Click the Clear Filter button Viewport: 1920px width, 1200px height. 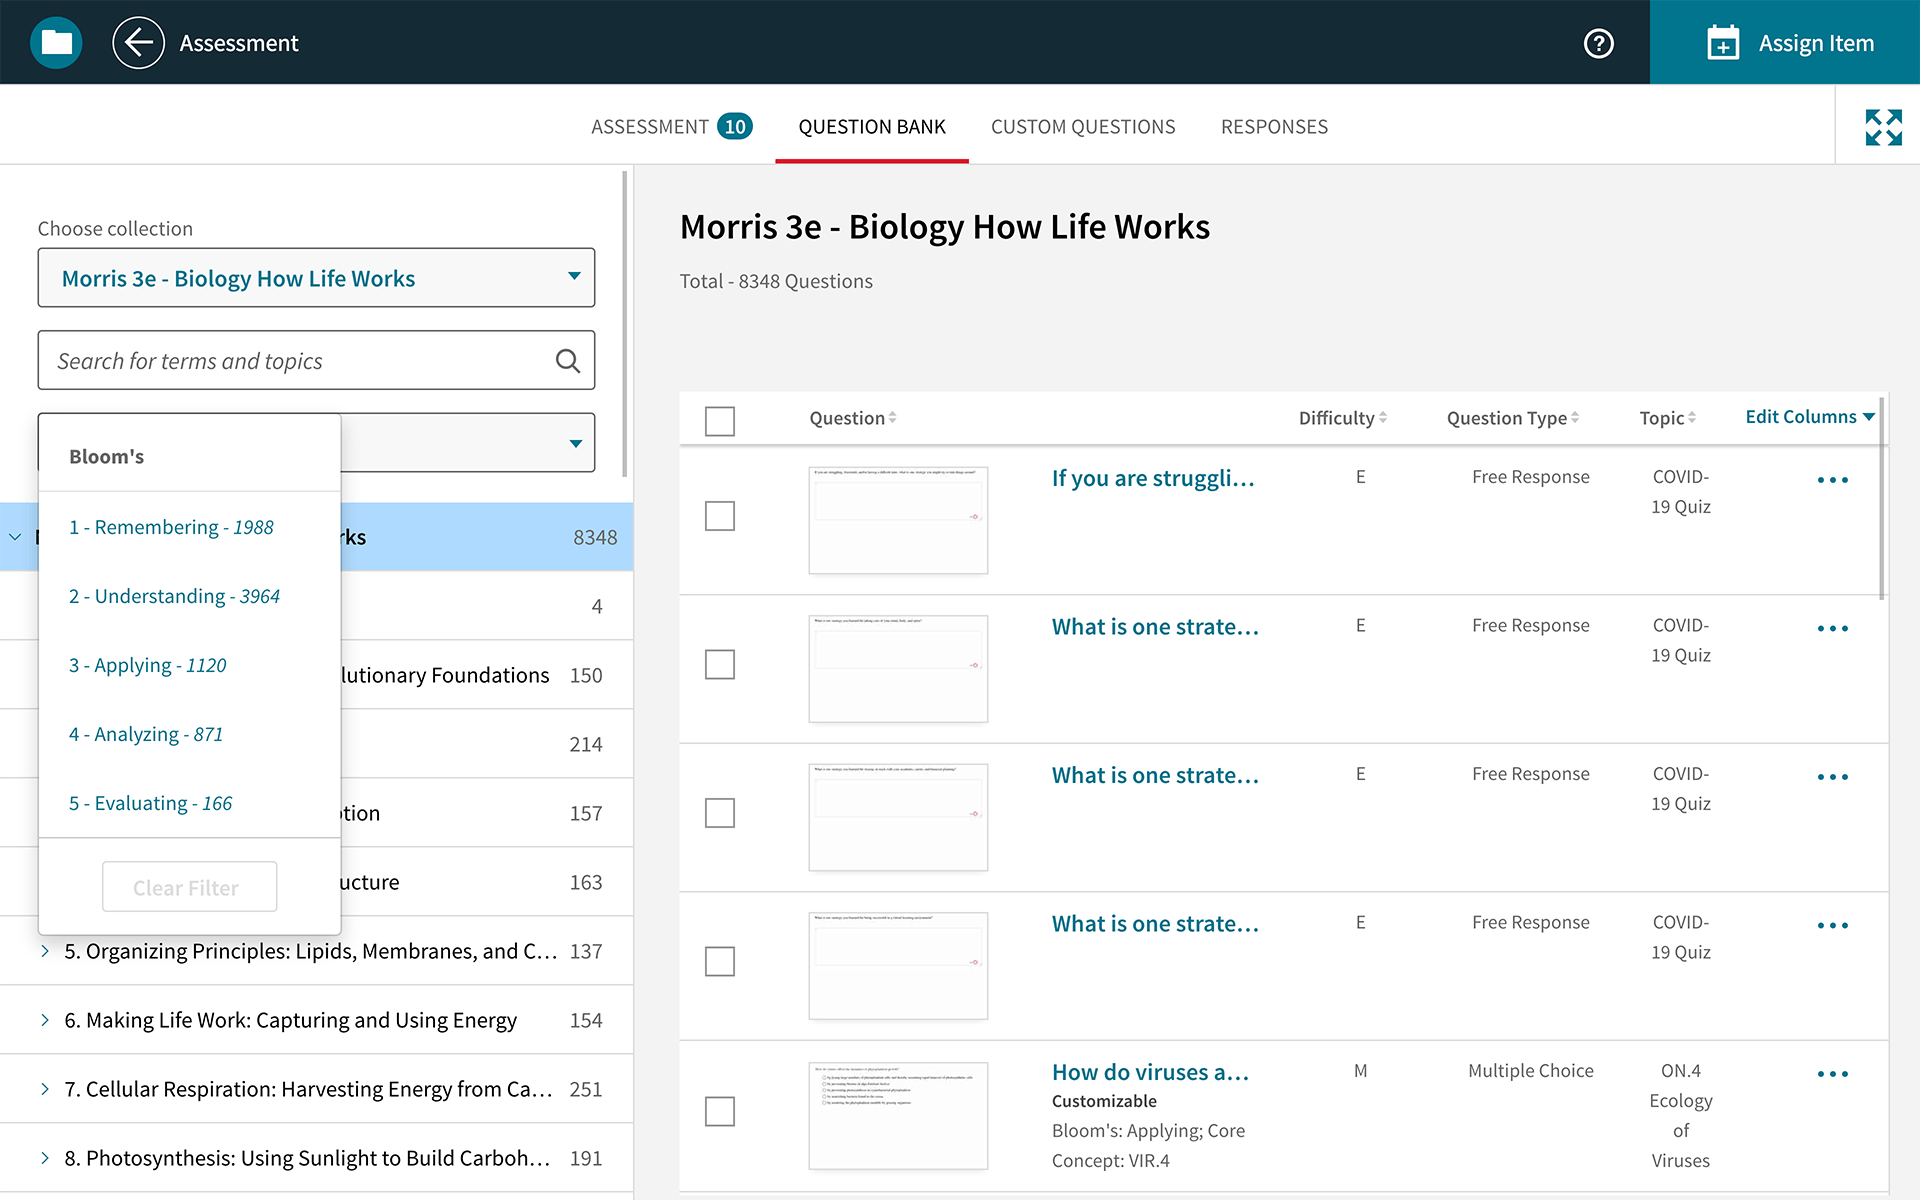pyautogui.click(x=185, y=886)
